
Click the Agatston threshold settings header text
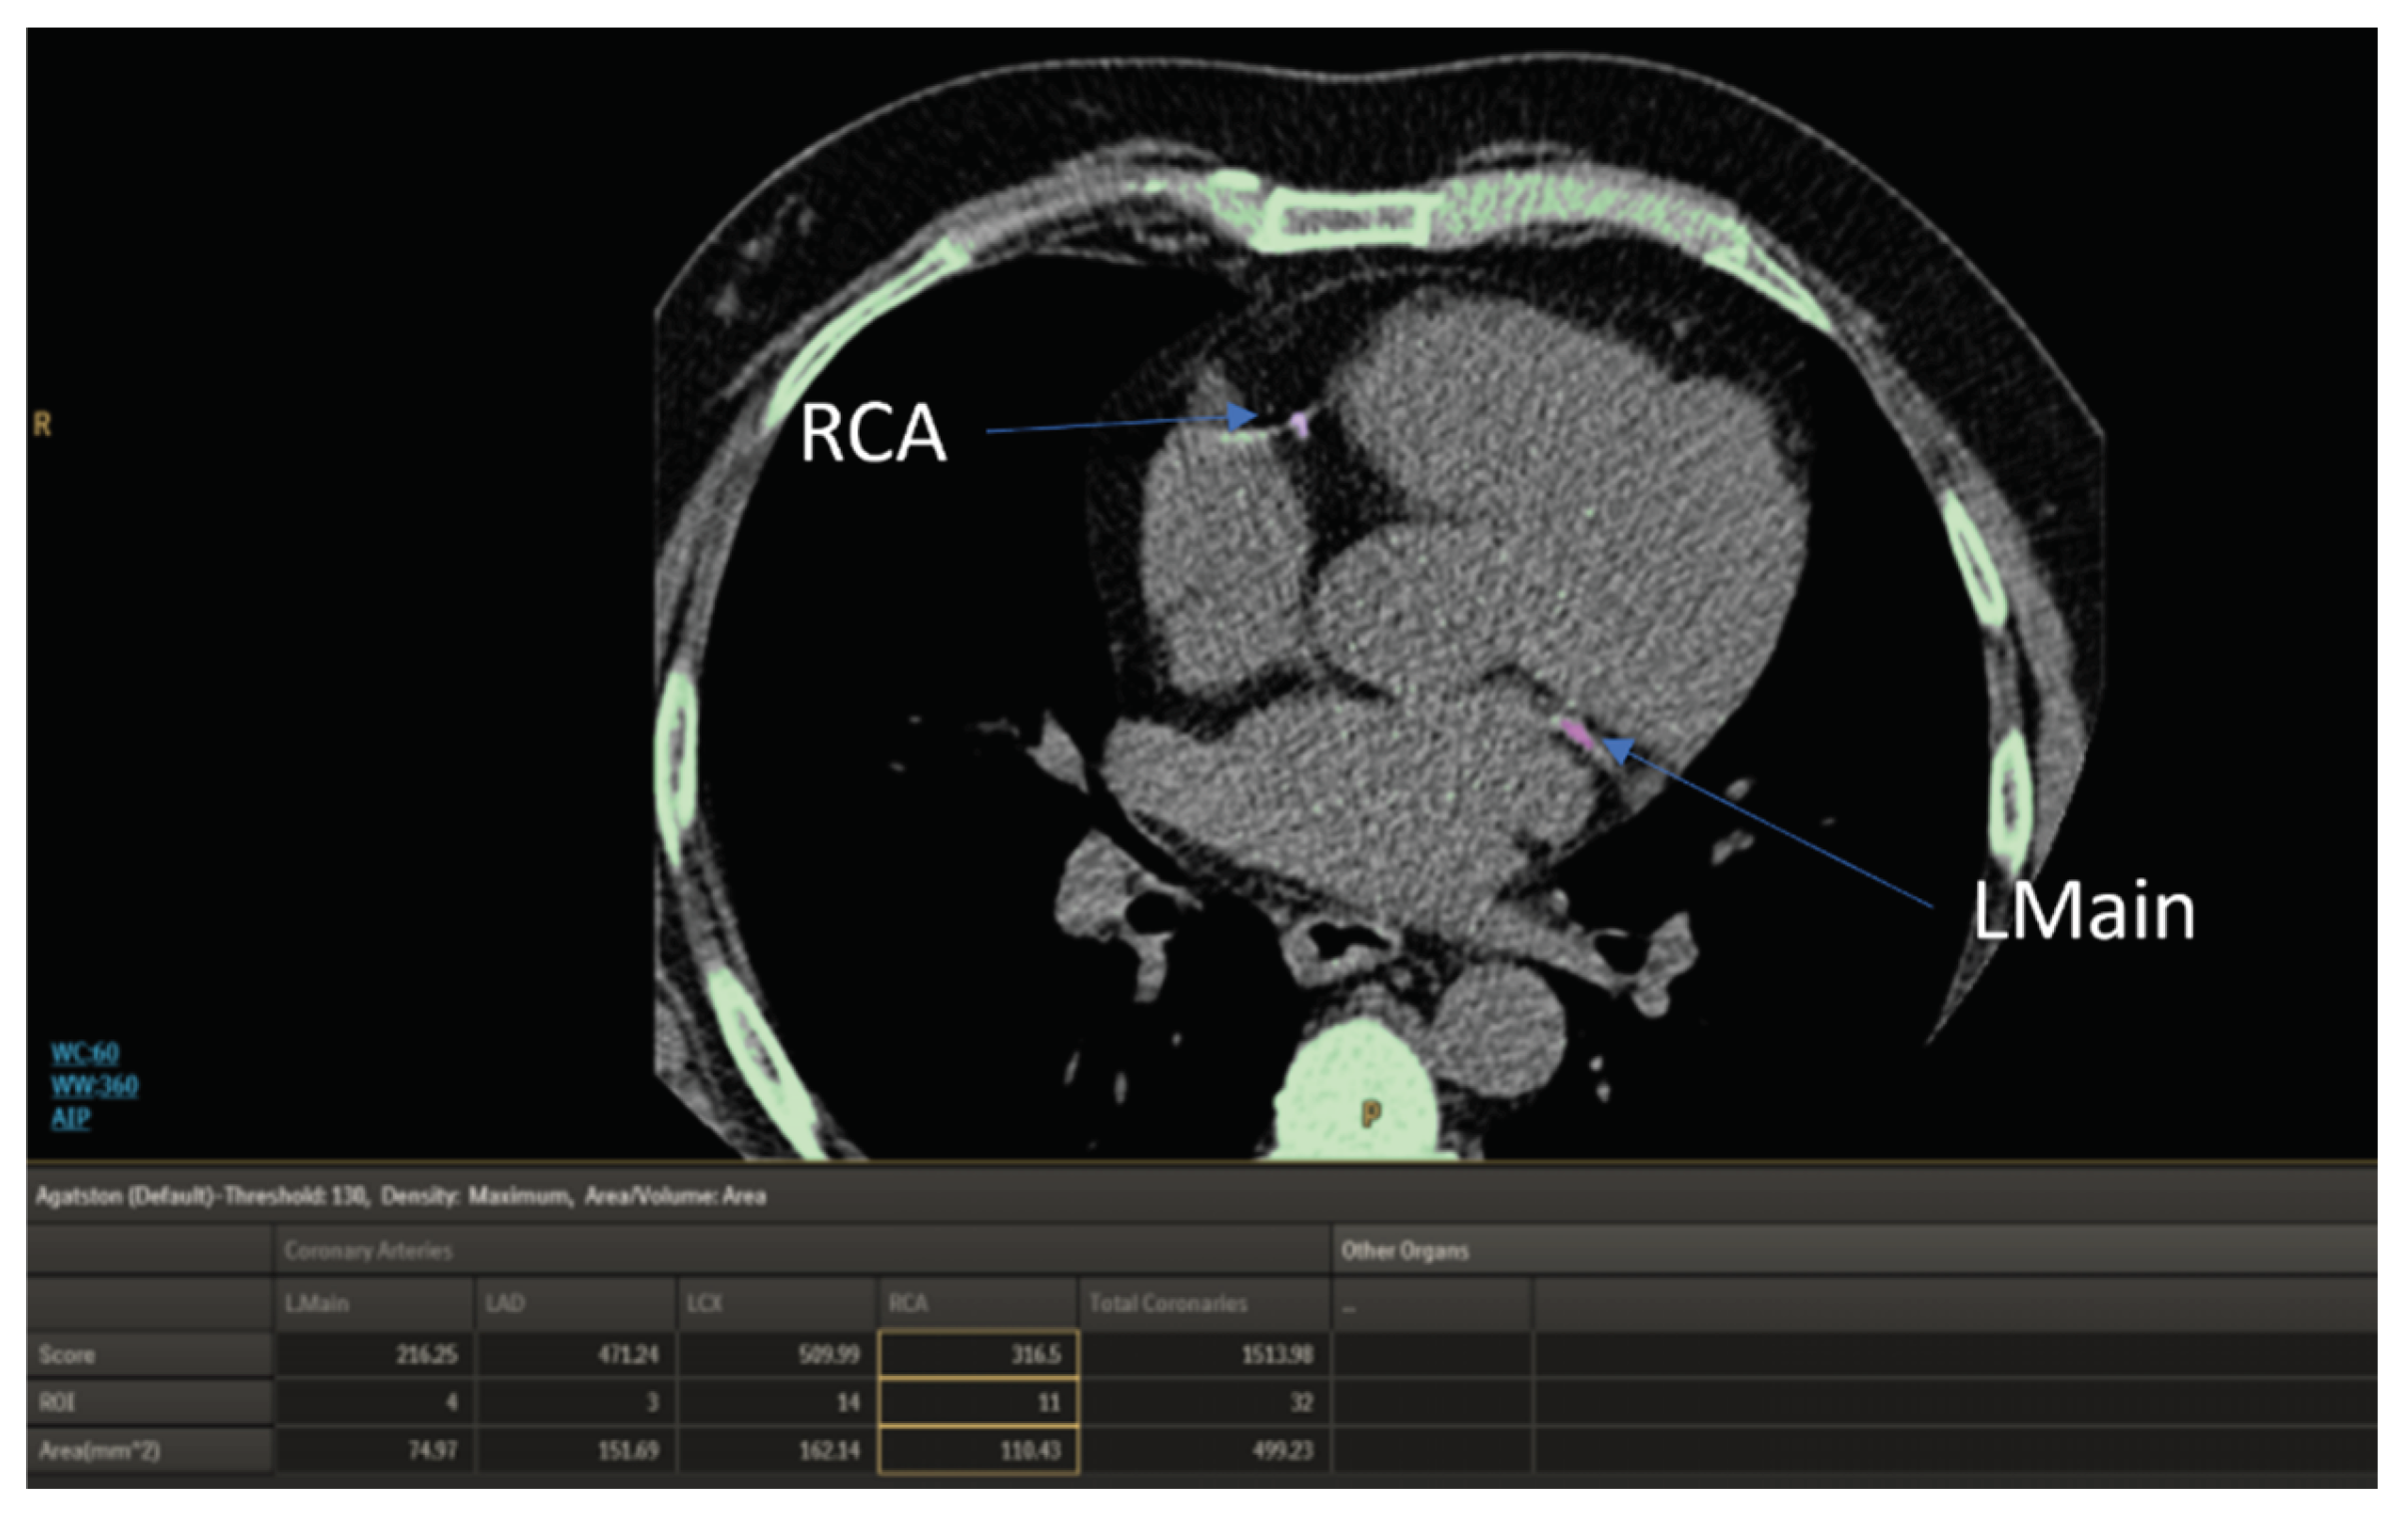(x=400, y=1196)
